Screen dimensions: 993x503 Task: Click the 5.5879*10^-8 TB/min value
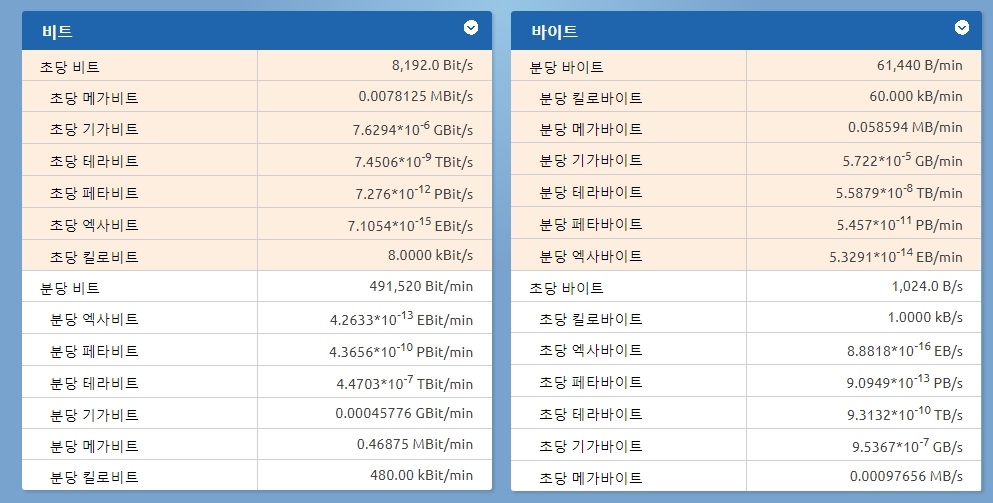pyautogui.click(x=900, y=192)
